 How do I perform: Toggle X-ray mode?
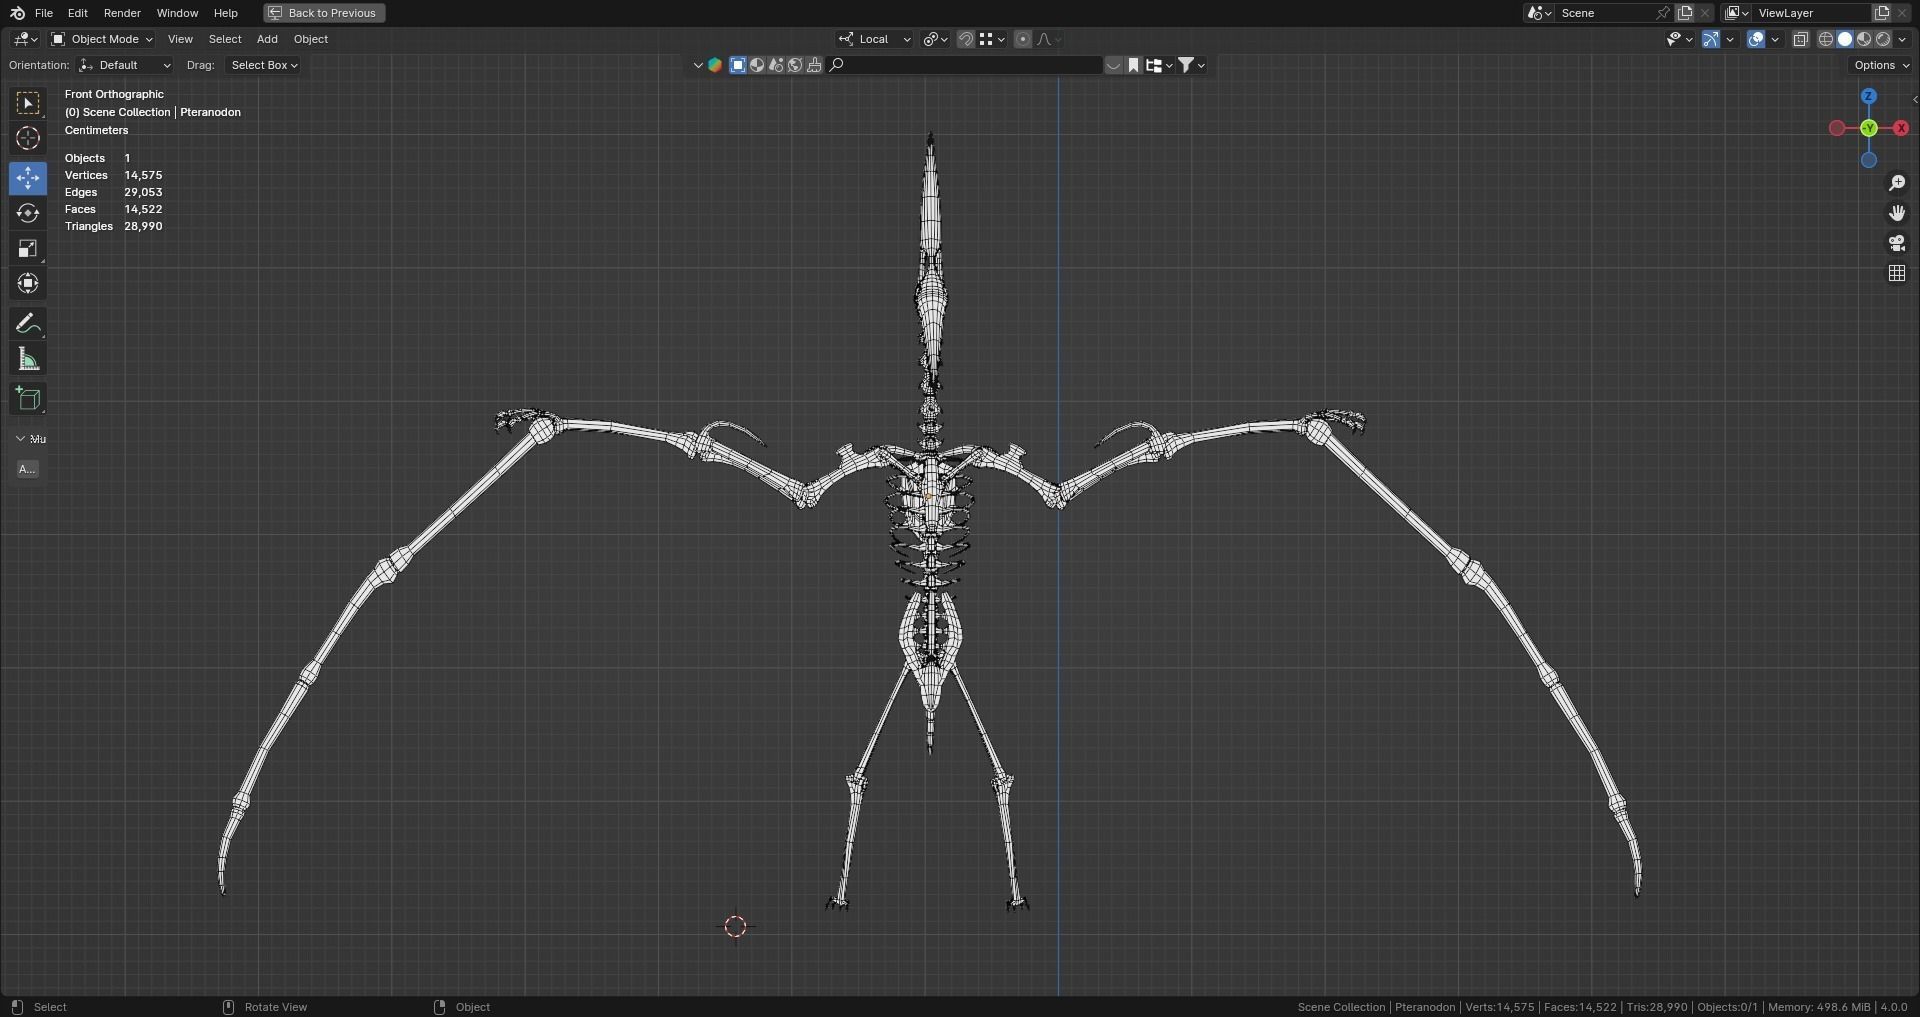[1800, 39]
